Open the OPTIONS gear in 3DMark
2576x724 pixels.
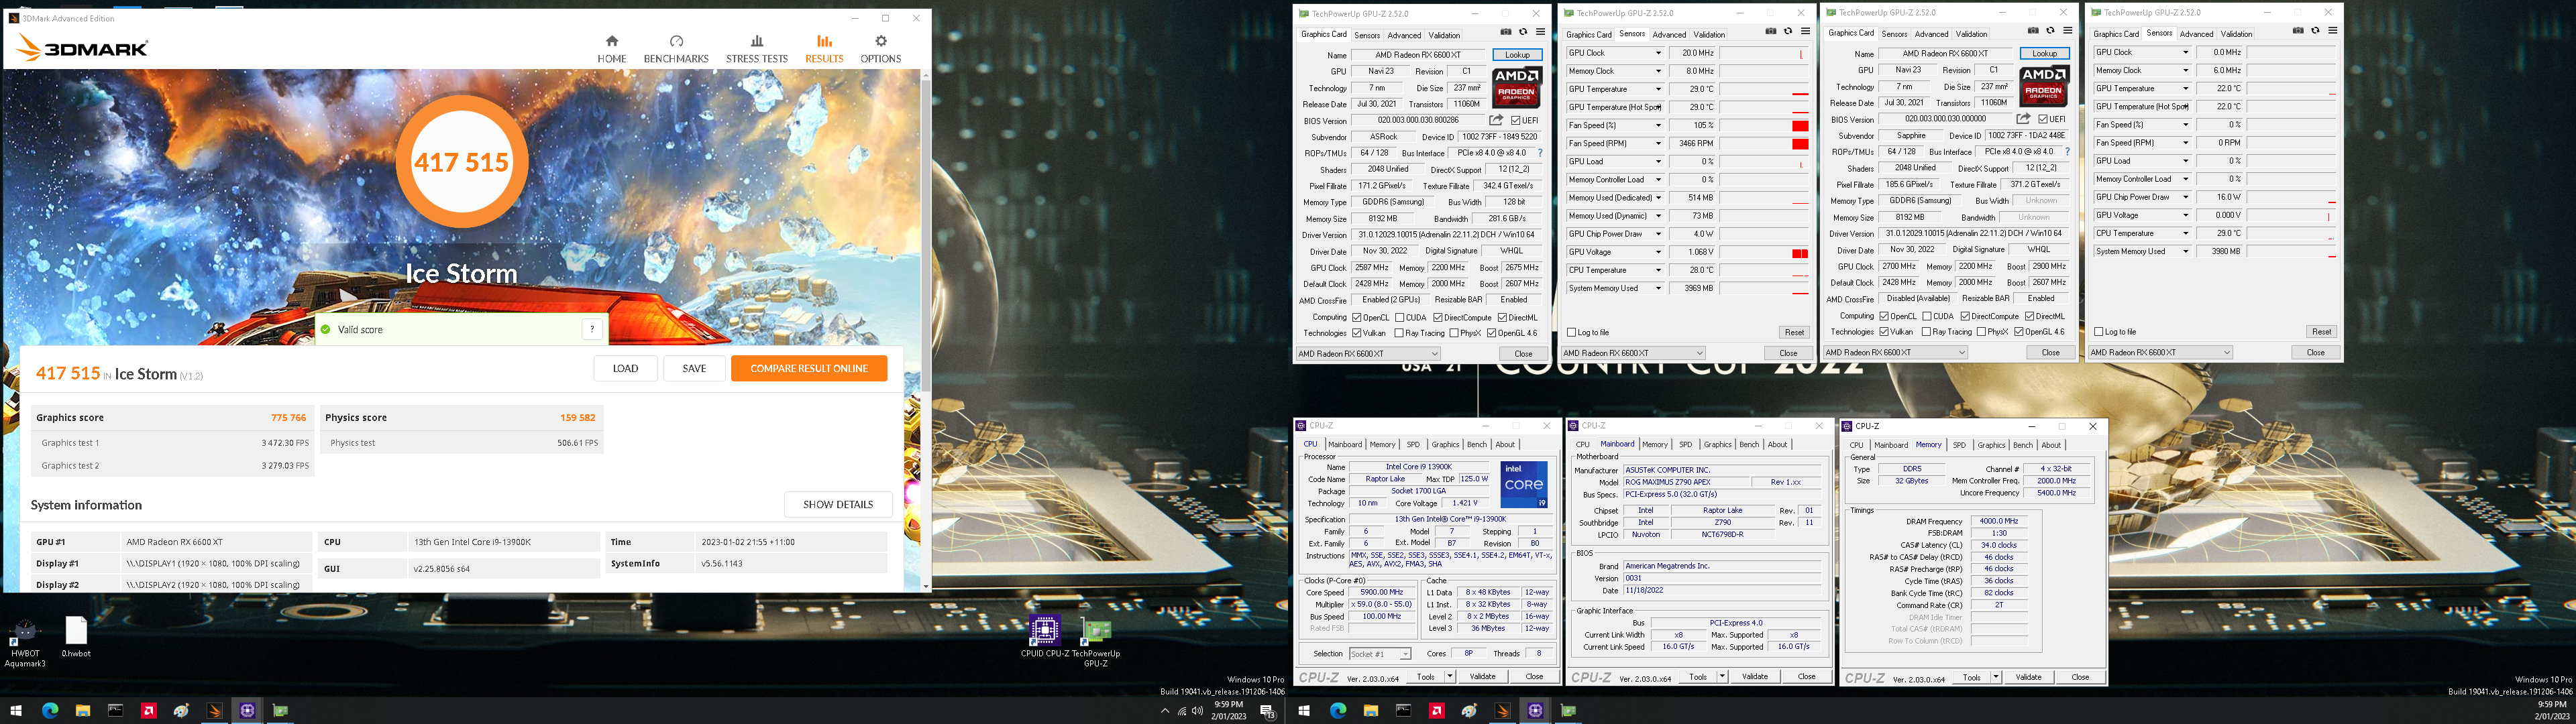point(880,49)
